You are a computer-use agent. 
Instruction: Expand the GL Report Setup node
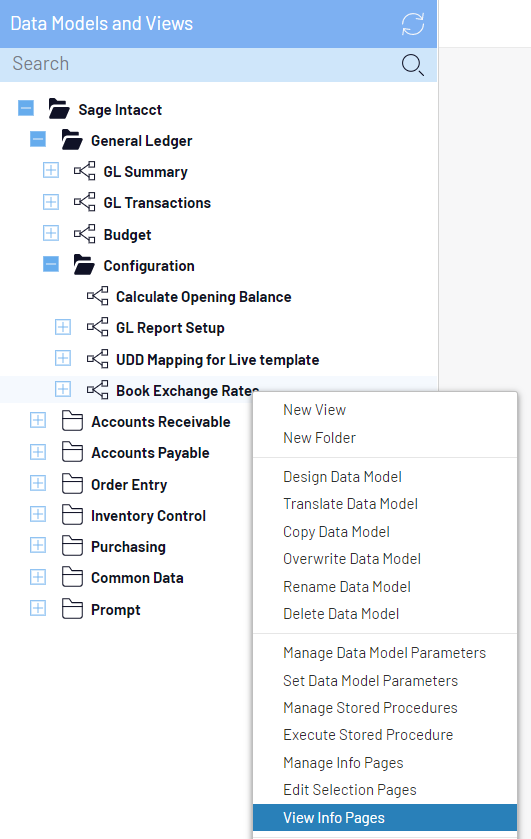(x=63, y=327)
